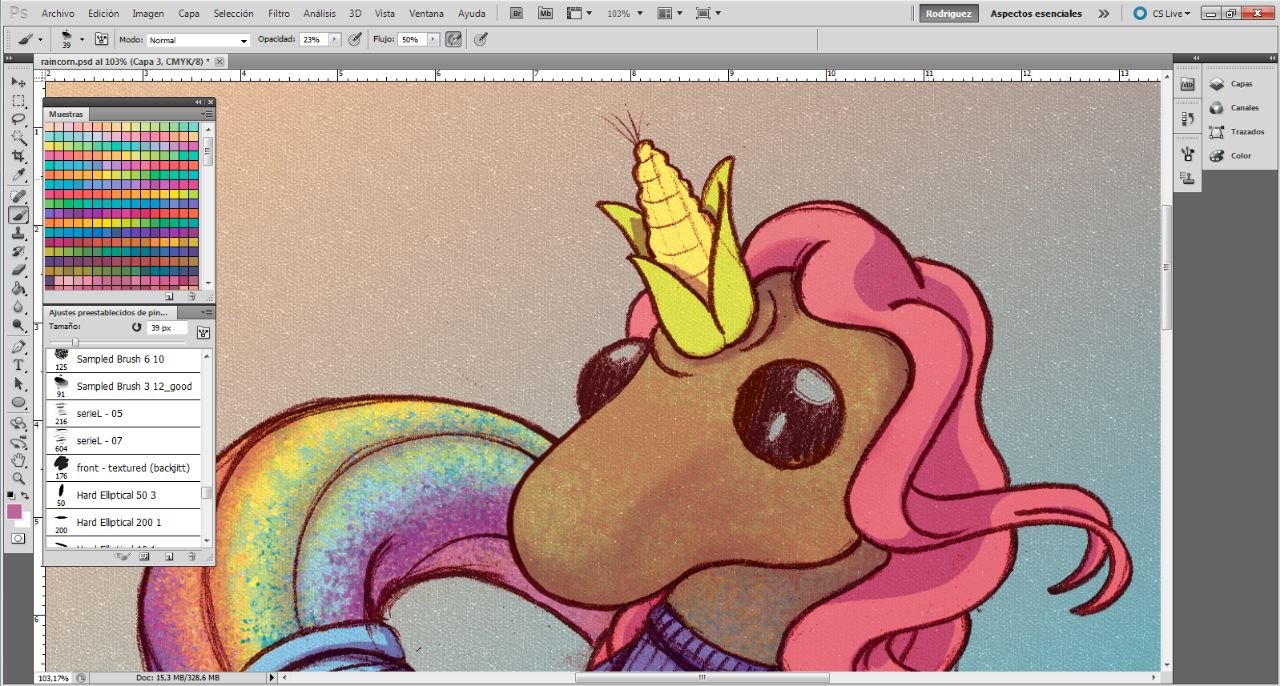
Task: Select the Clone Stamp tool
Action: pos(18,233)
